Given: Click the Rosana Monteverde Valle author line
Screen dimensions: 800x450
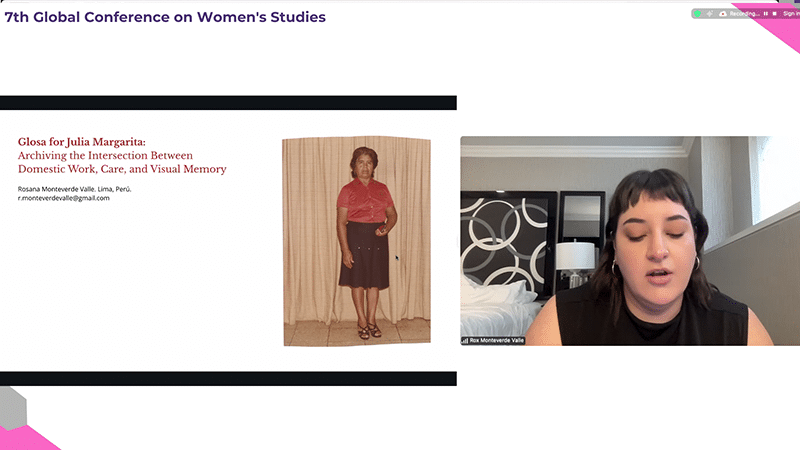Looking at the screenshot, I should (74, 189).
